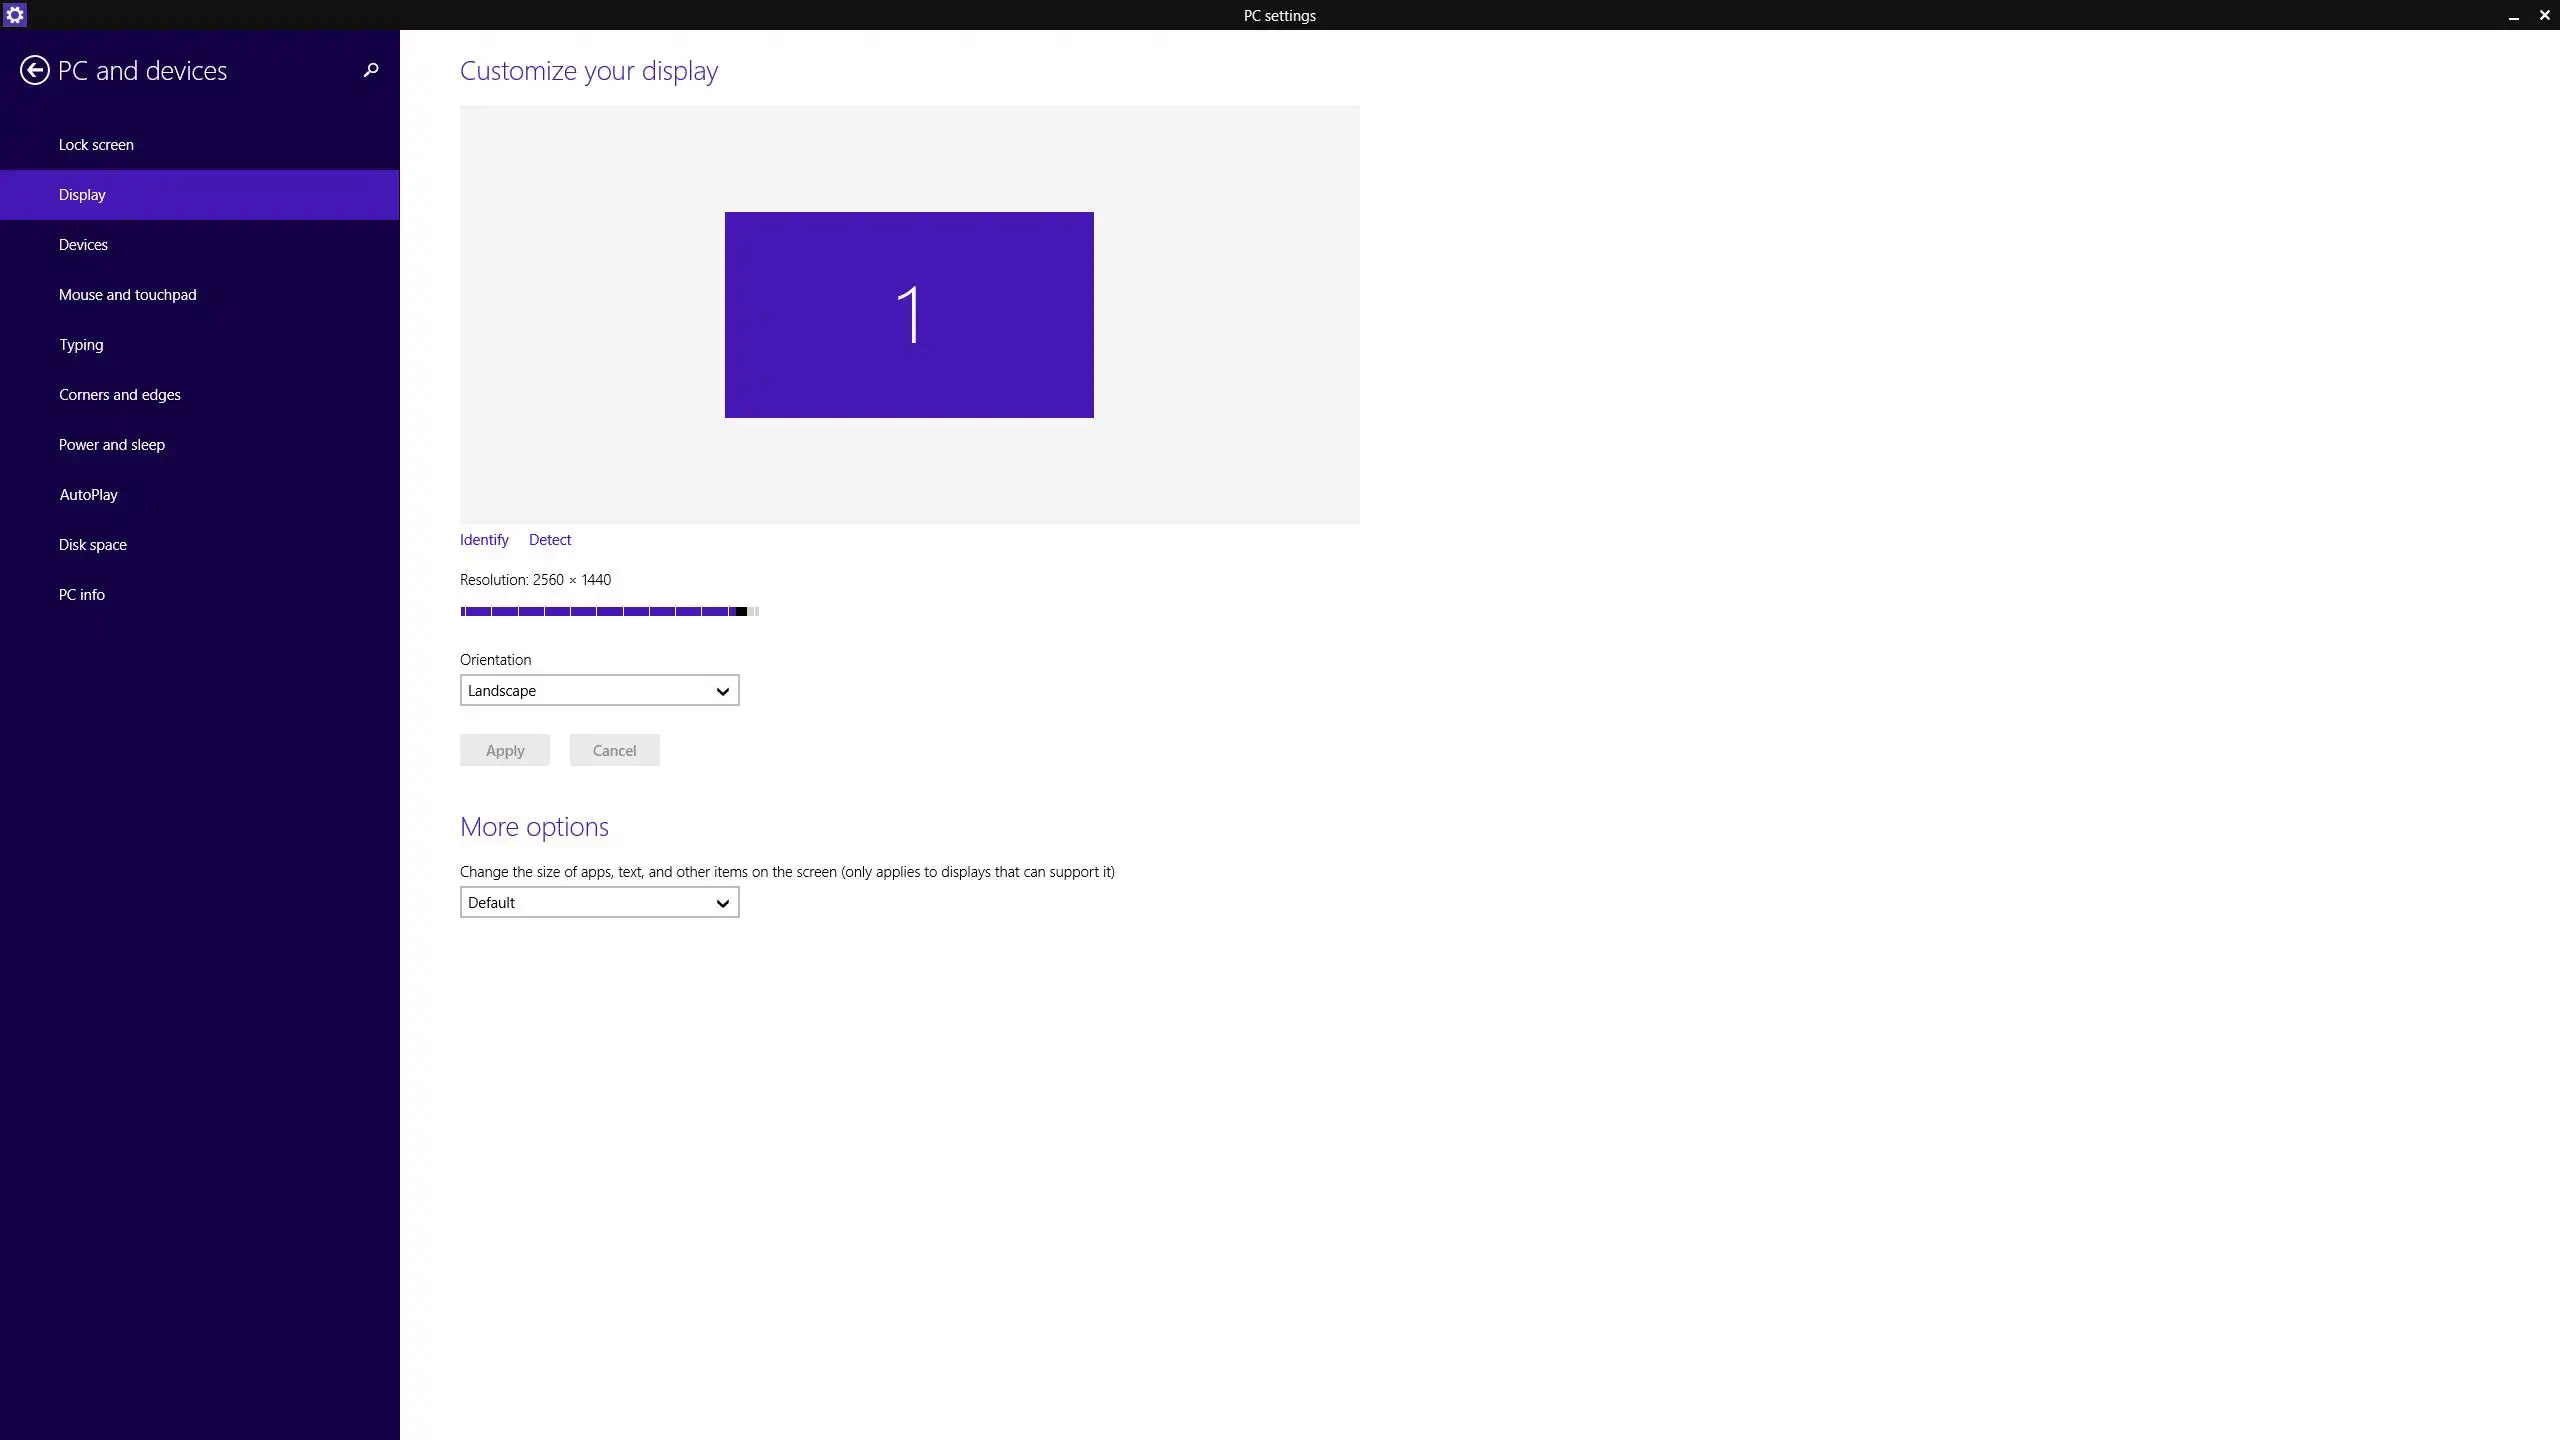Open Power and sleep settings

[x=111, y=445]
